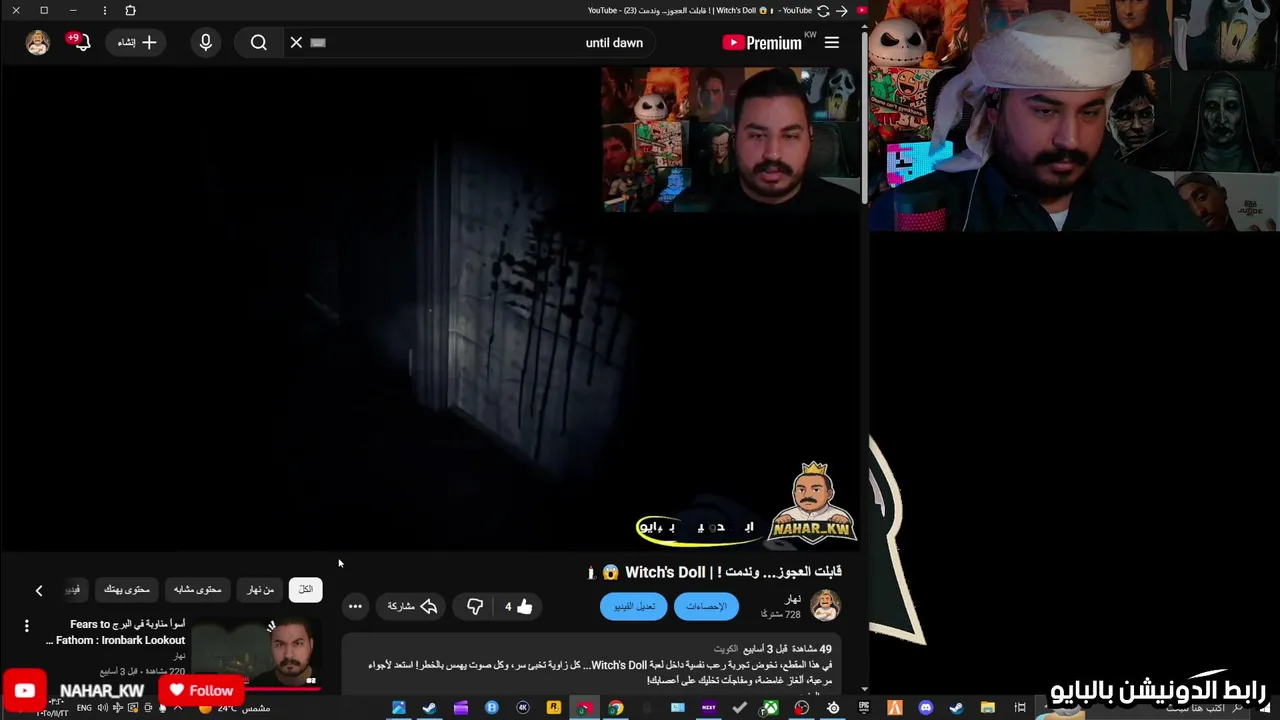Open weather widget showing 24°C

click(236, 708)
